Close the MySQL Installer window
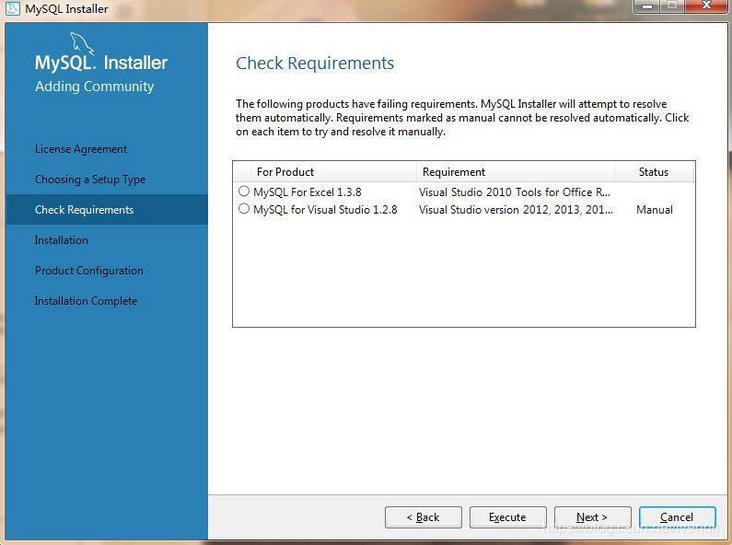The height and width of the screenshot is (545, 732). click(x=707, y=6)
